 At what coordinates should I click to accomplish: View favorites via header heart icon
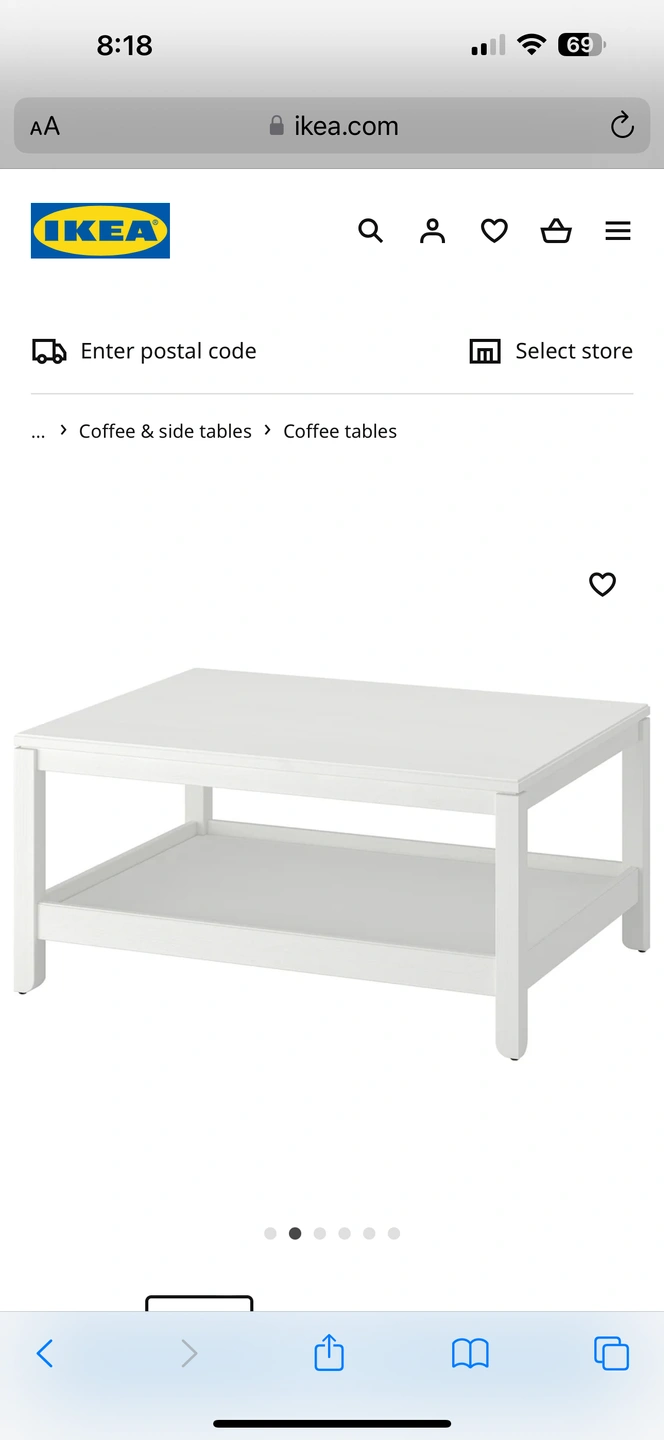point(494,231)
